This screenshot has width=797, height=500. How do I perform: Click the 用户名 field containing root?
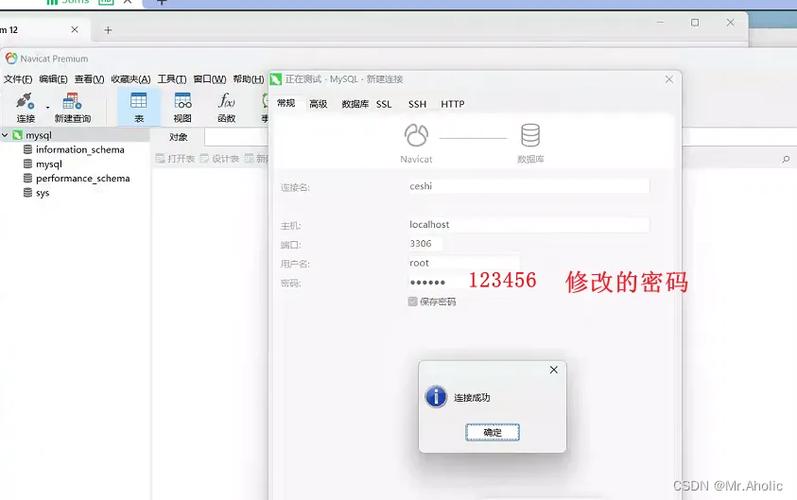click(x=463, y=263)
